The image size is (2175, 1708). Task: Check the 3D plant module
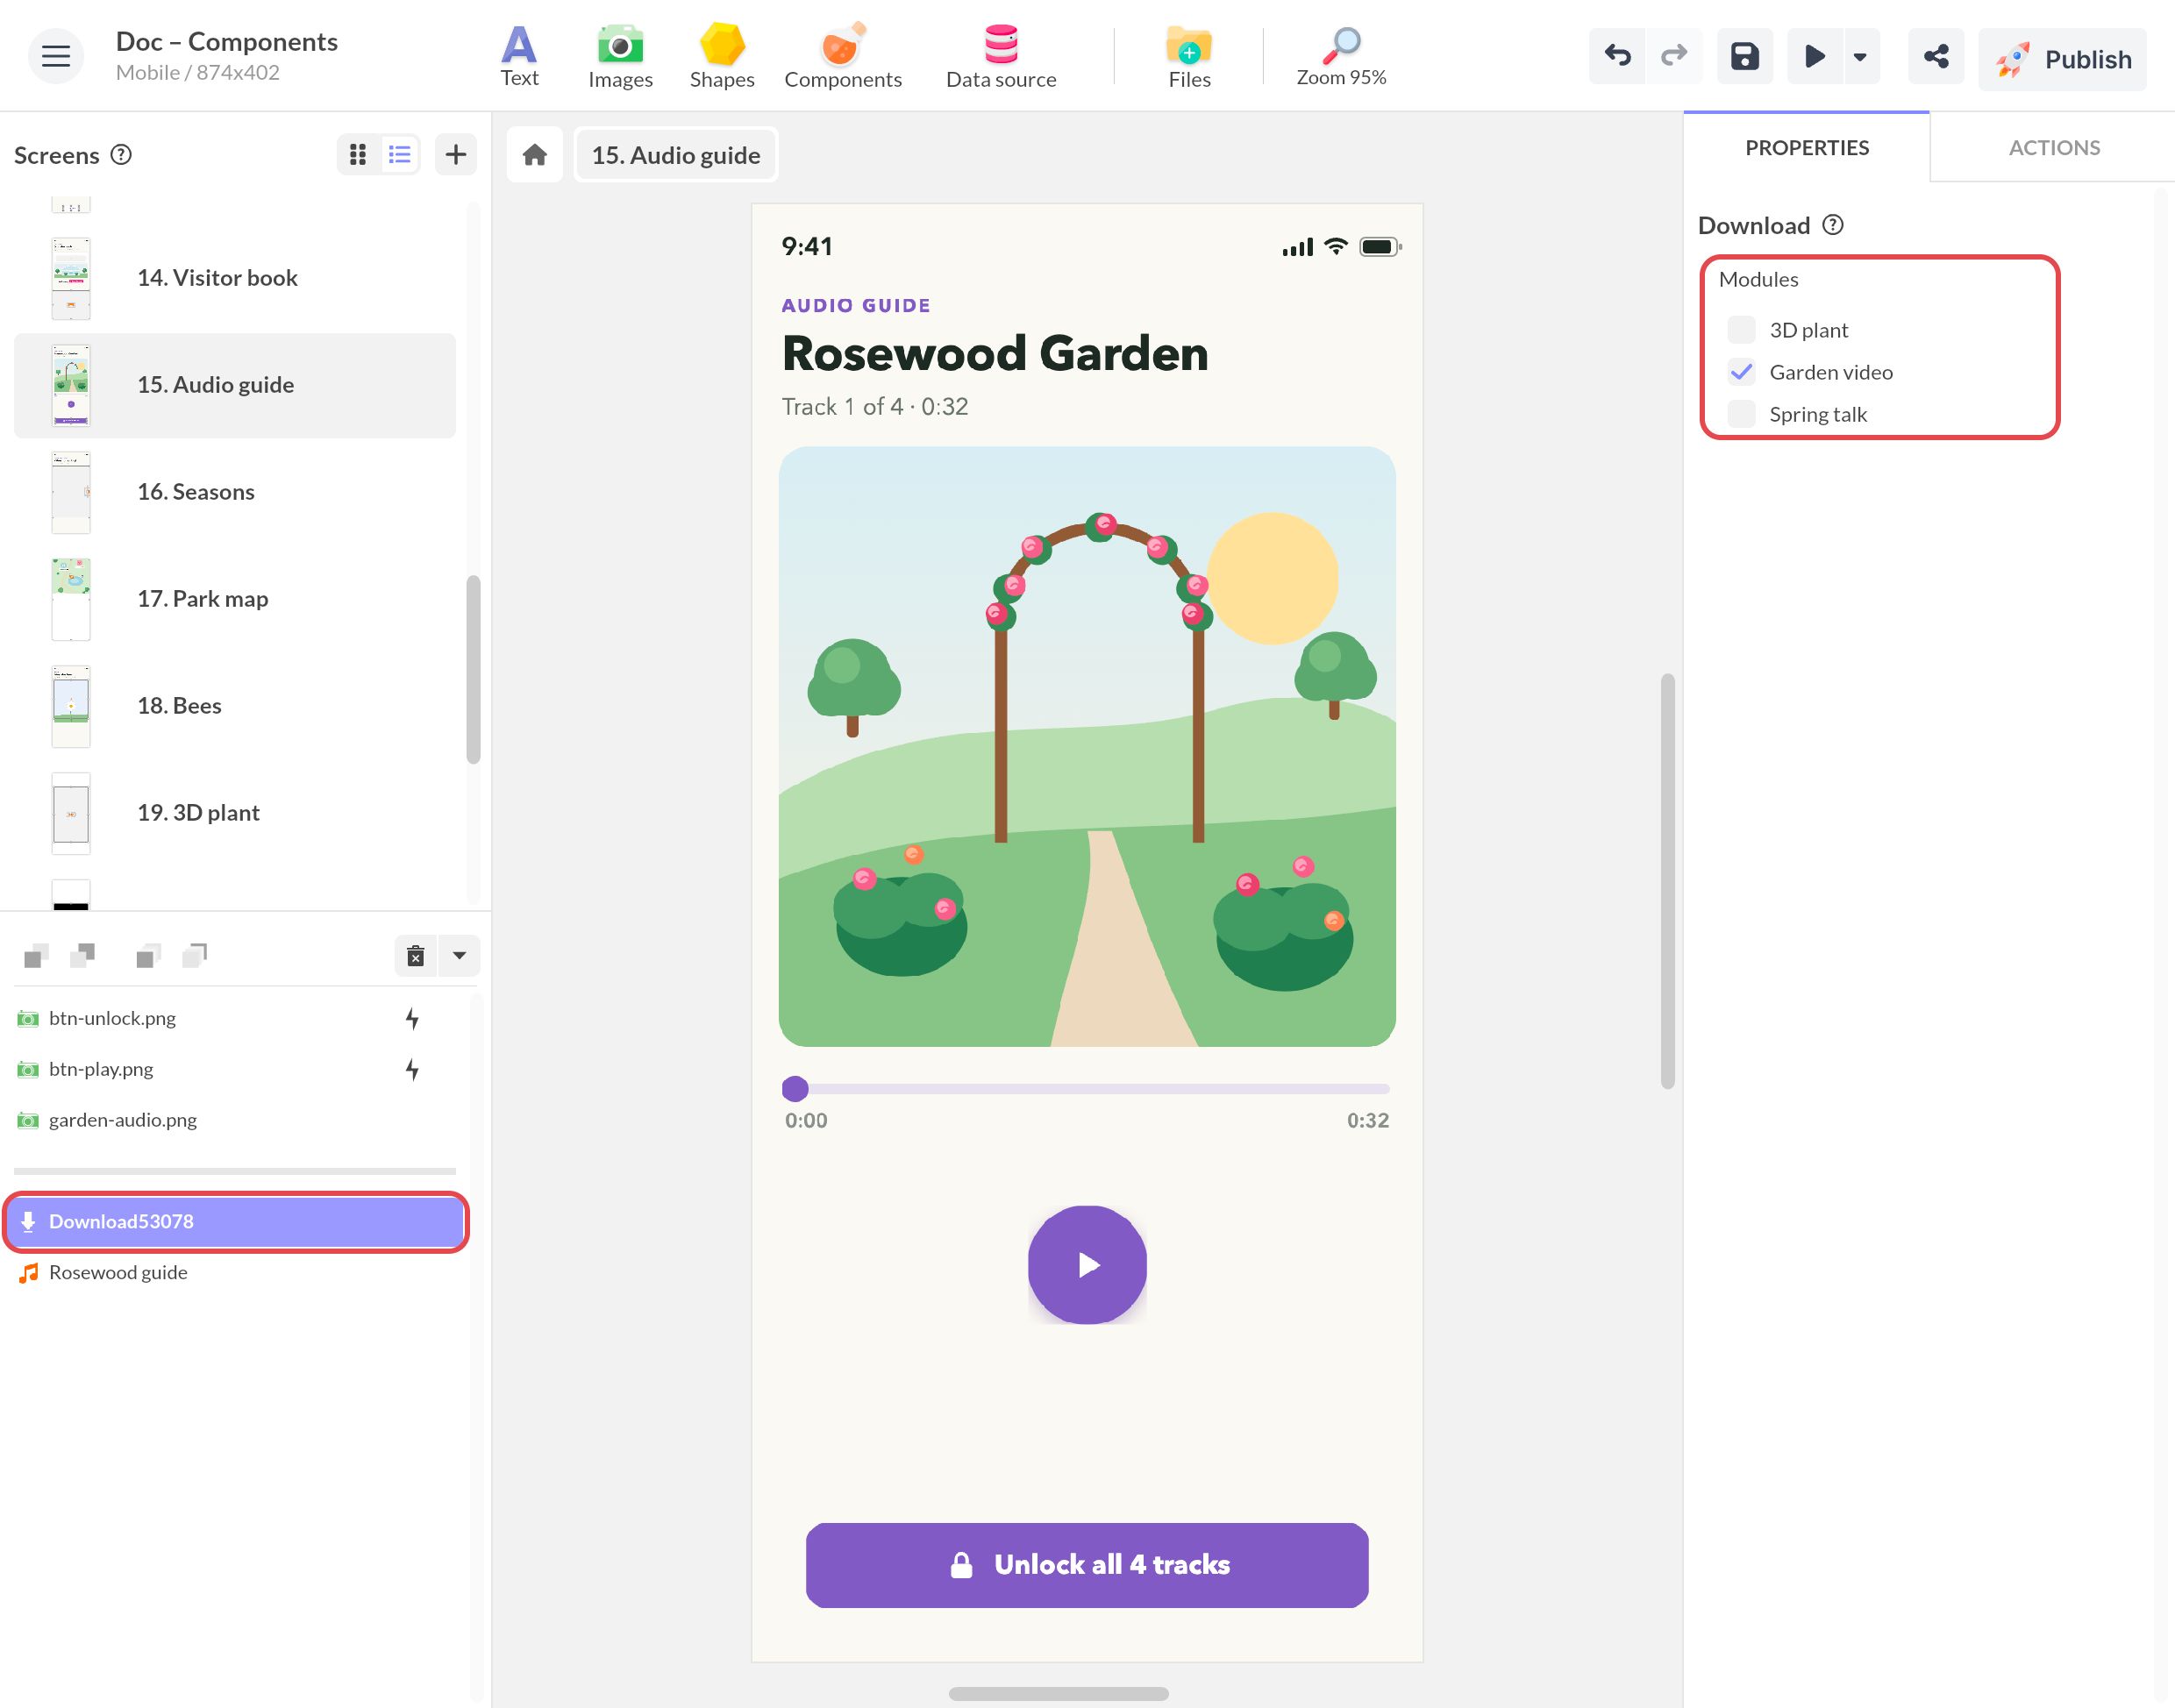(1741, 329)
